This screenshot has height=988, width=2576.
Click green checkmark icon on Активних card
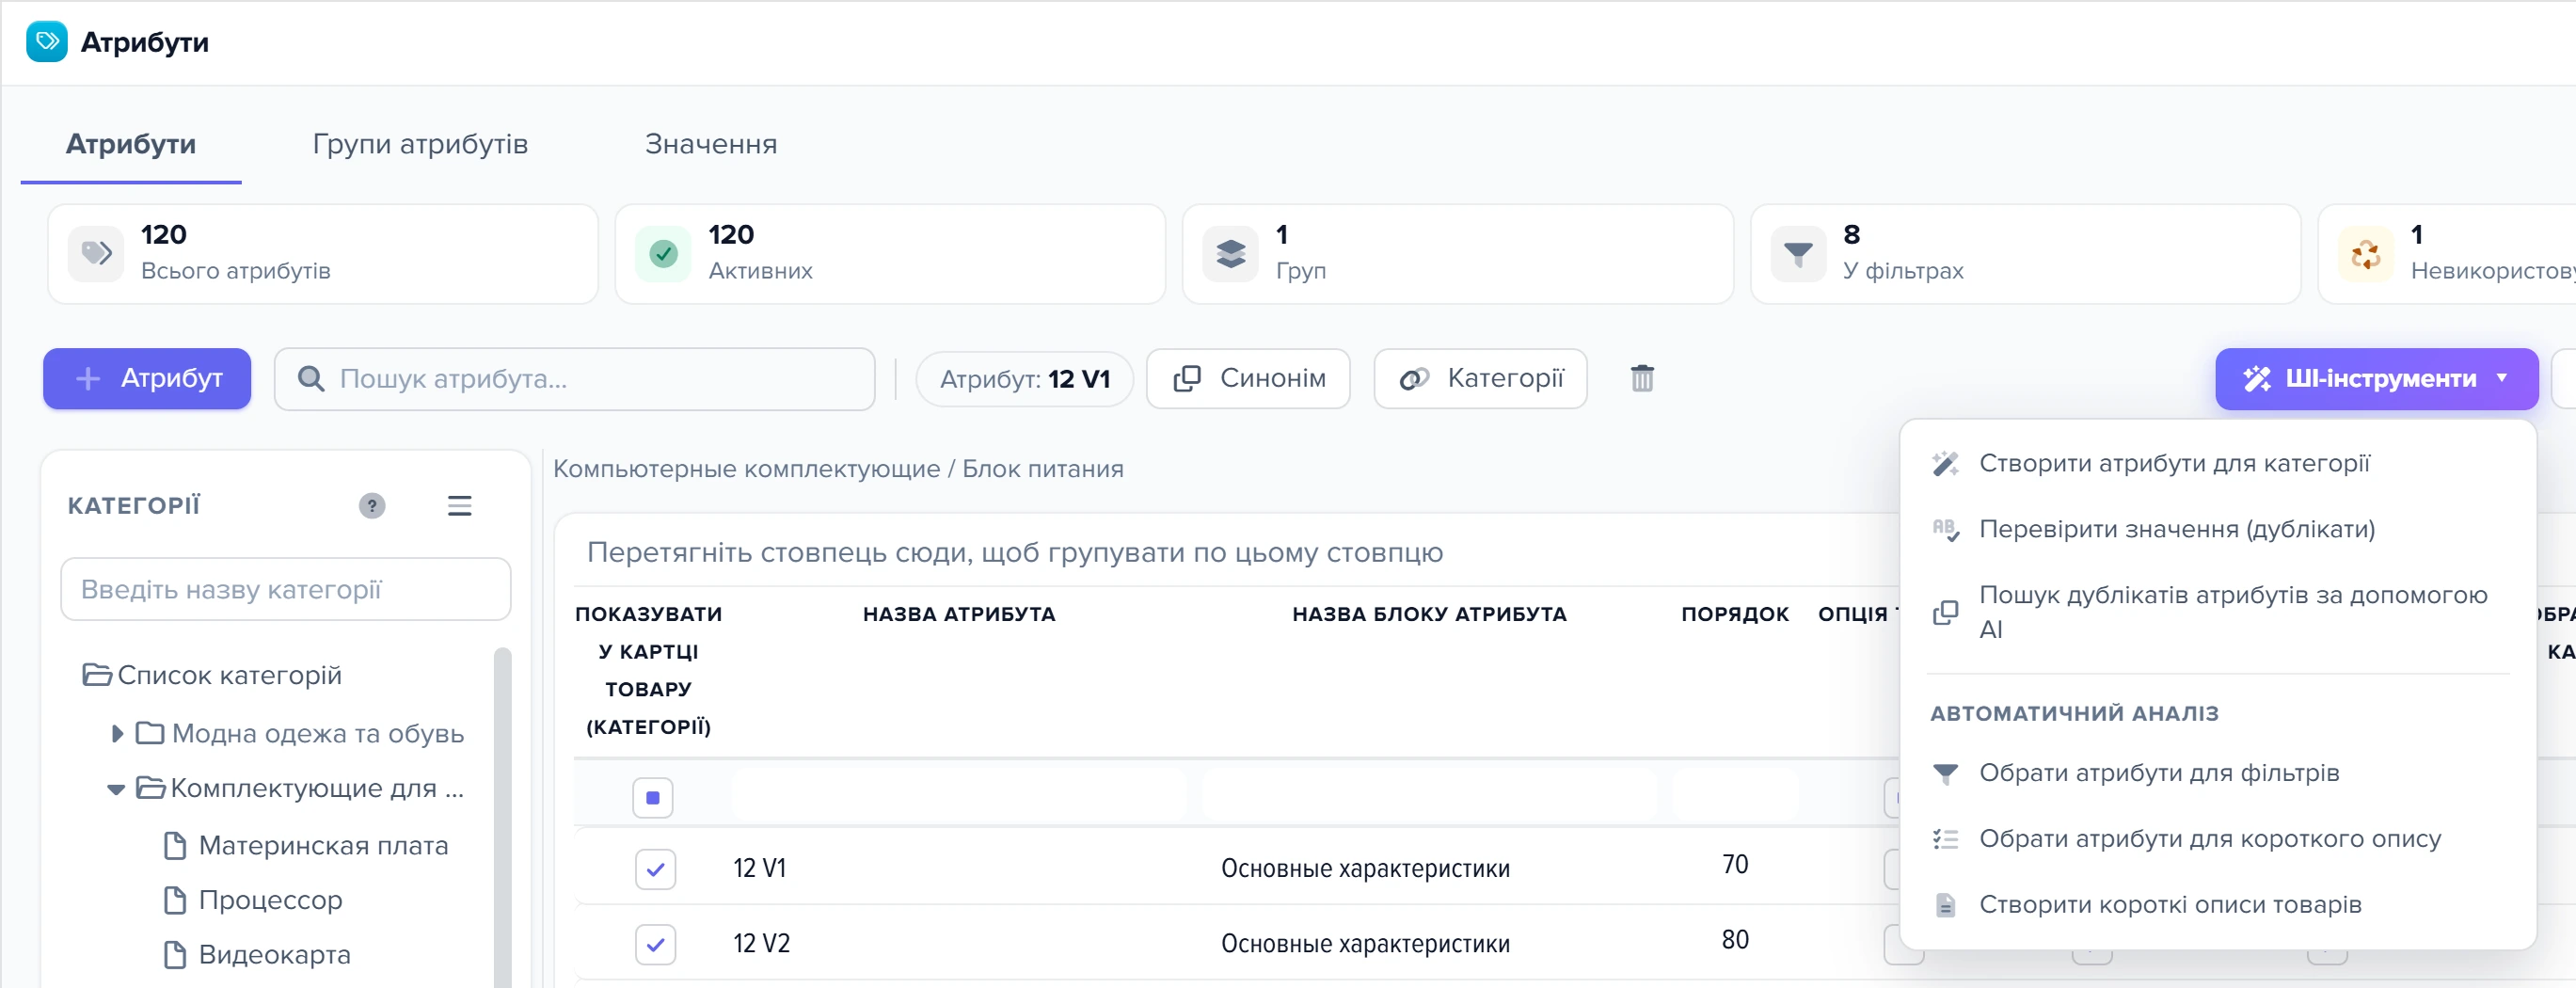pos(663,254)
